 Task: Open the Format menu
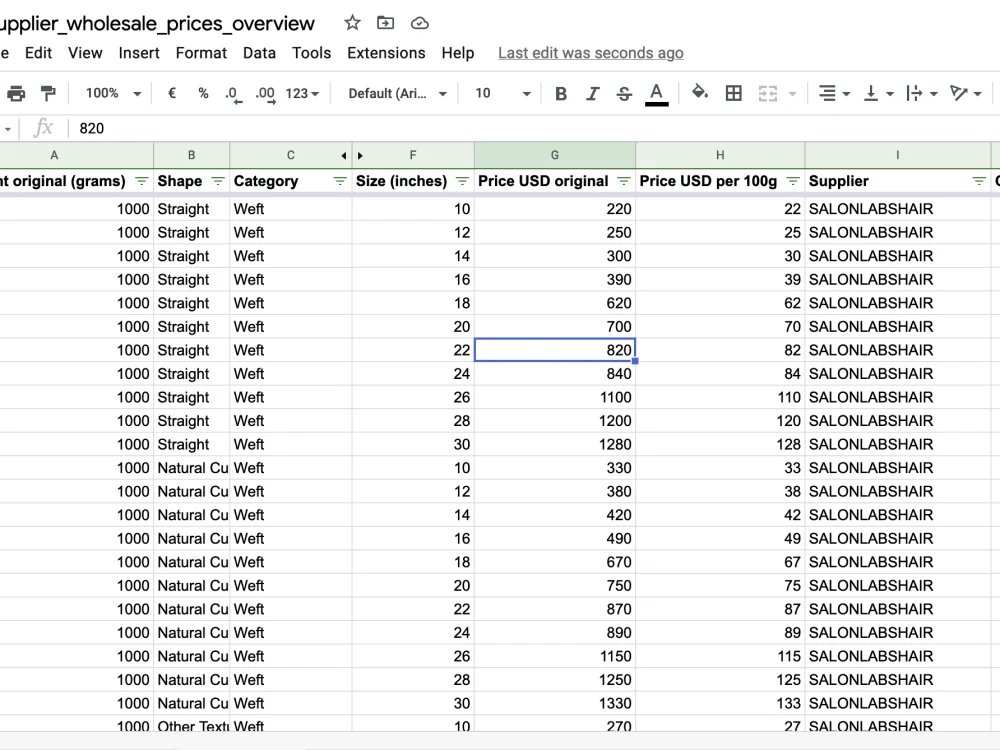[201, 53]
